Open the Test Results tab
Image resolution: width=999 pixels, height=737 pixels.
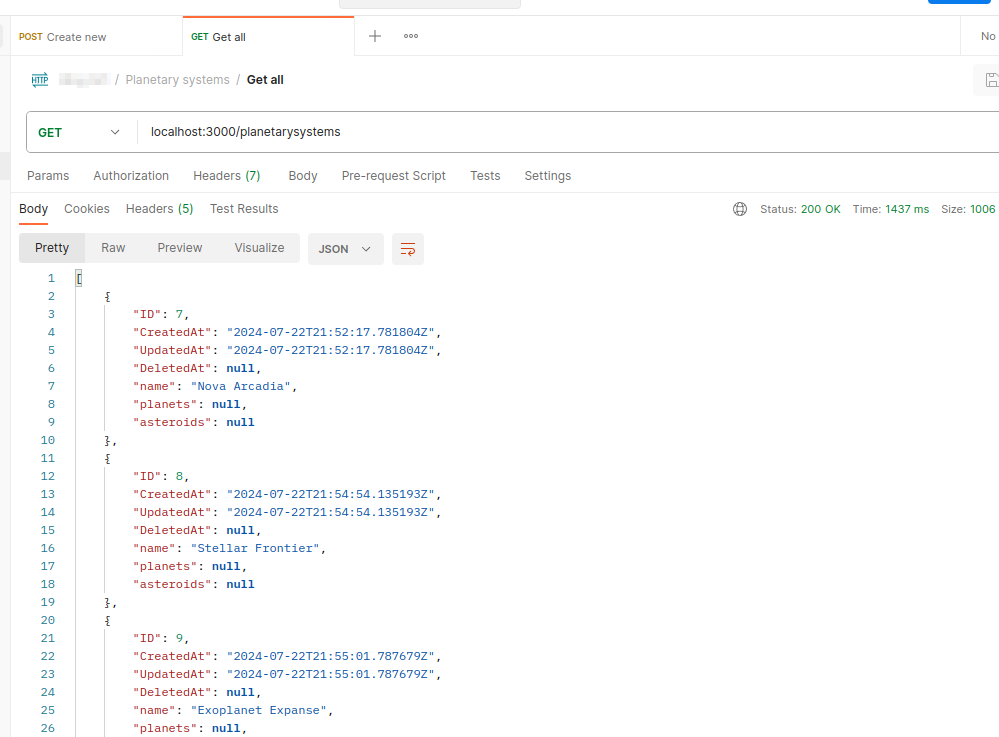244,209
